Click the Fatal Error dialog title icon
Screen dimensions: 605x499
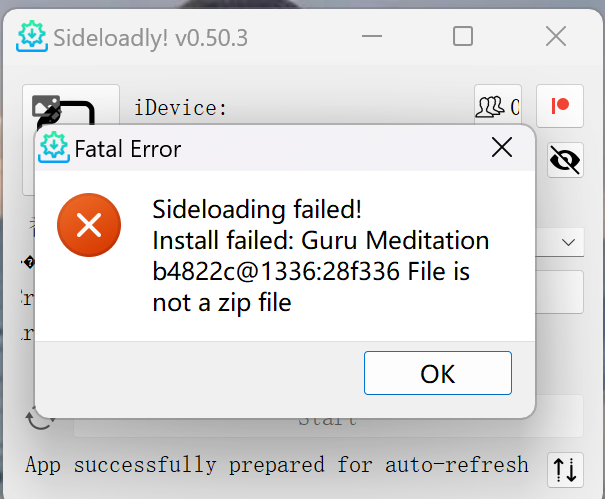pos(52,149)
